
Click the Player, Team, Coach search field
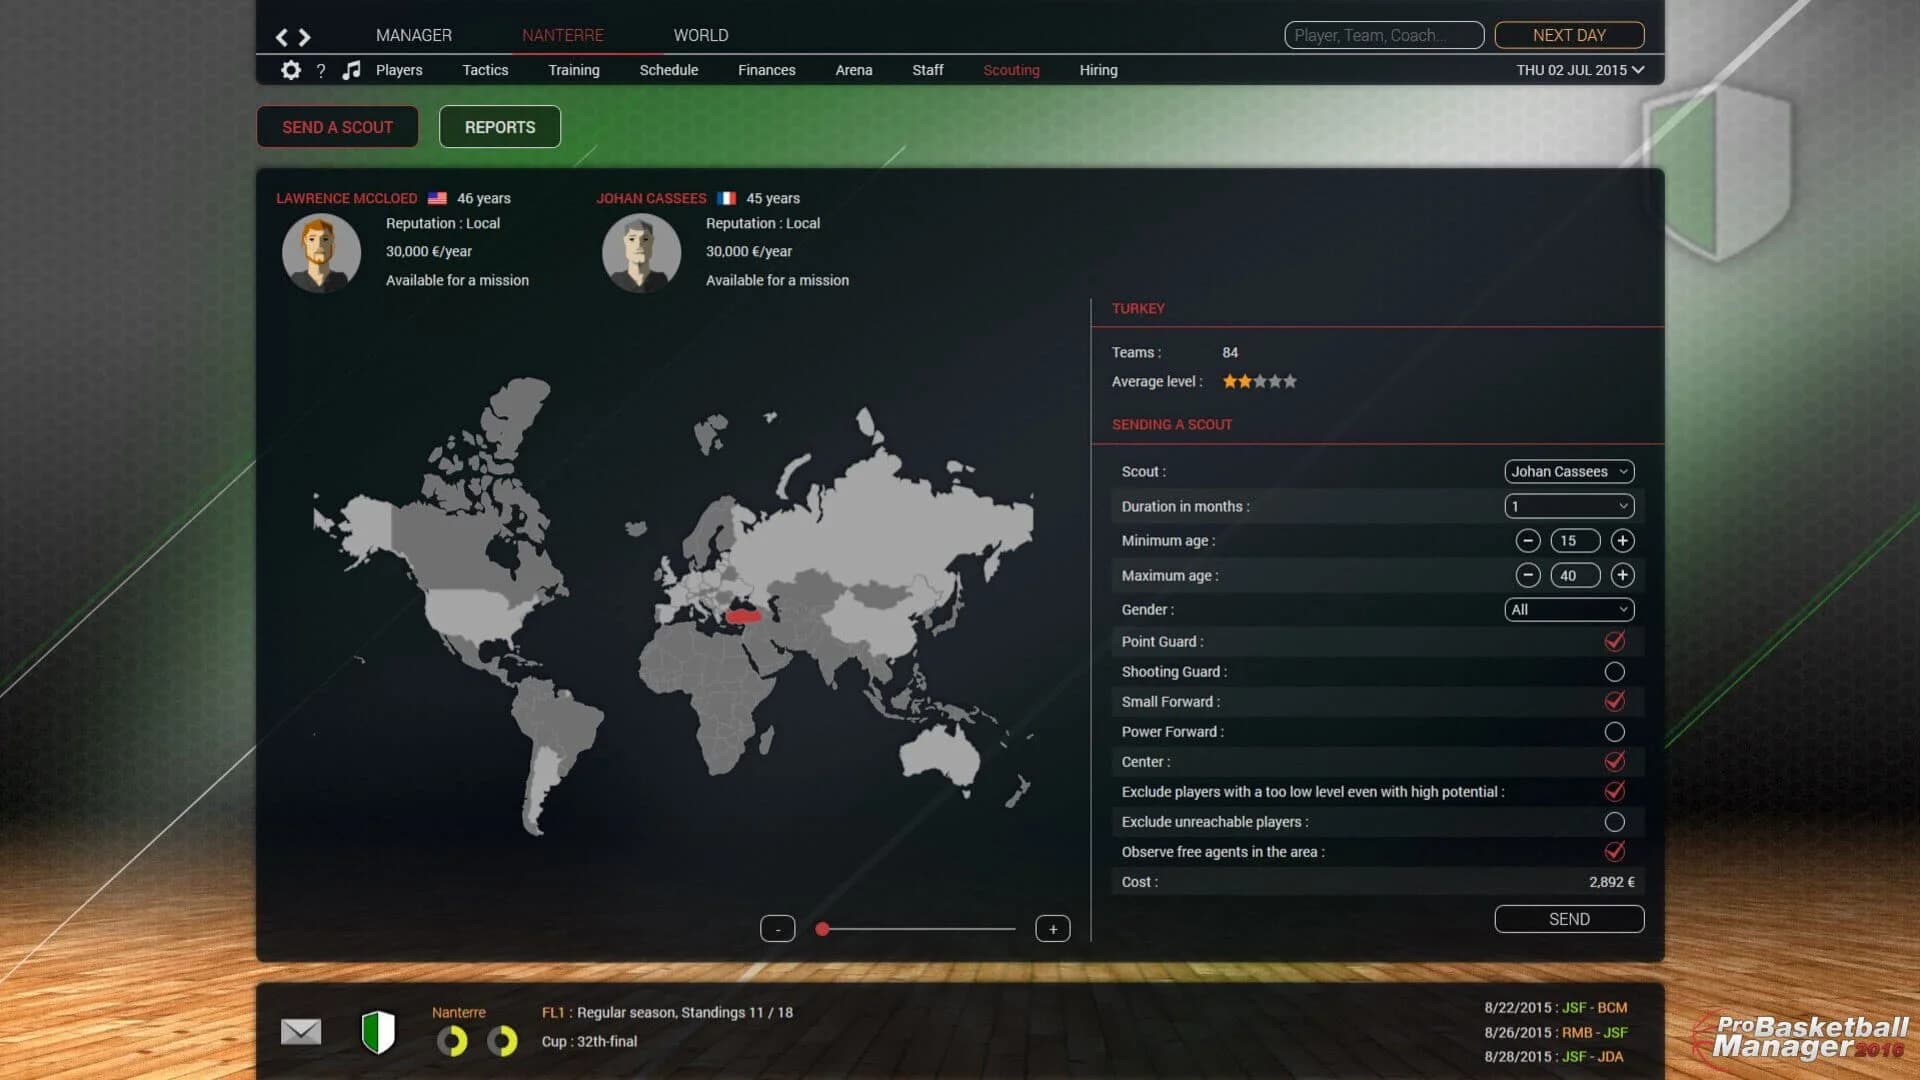pyautogui.click(x=1383, y=35)
